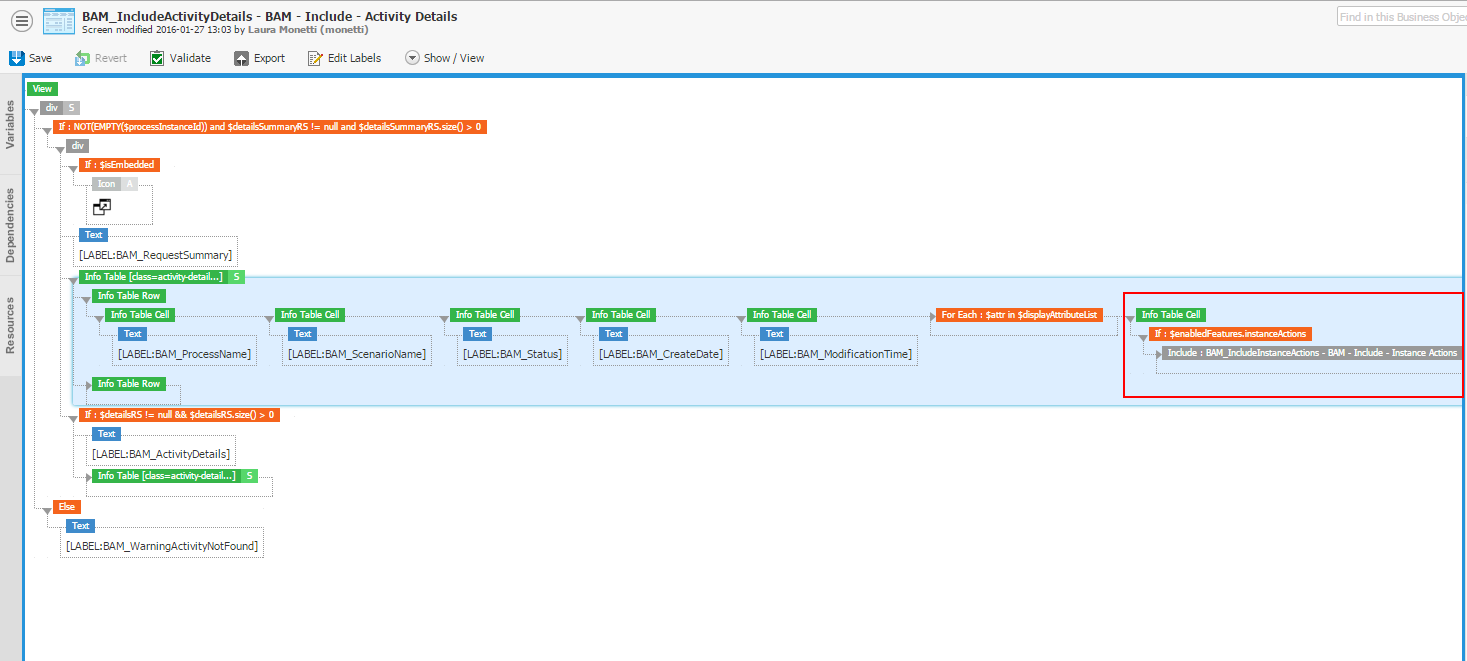Select the second Info Table Row node
This screenshot has width=1467, height=661.
pyautogui.click(x=129, y=384)
